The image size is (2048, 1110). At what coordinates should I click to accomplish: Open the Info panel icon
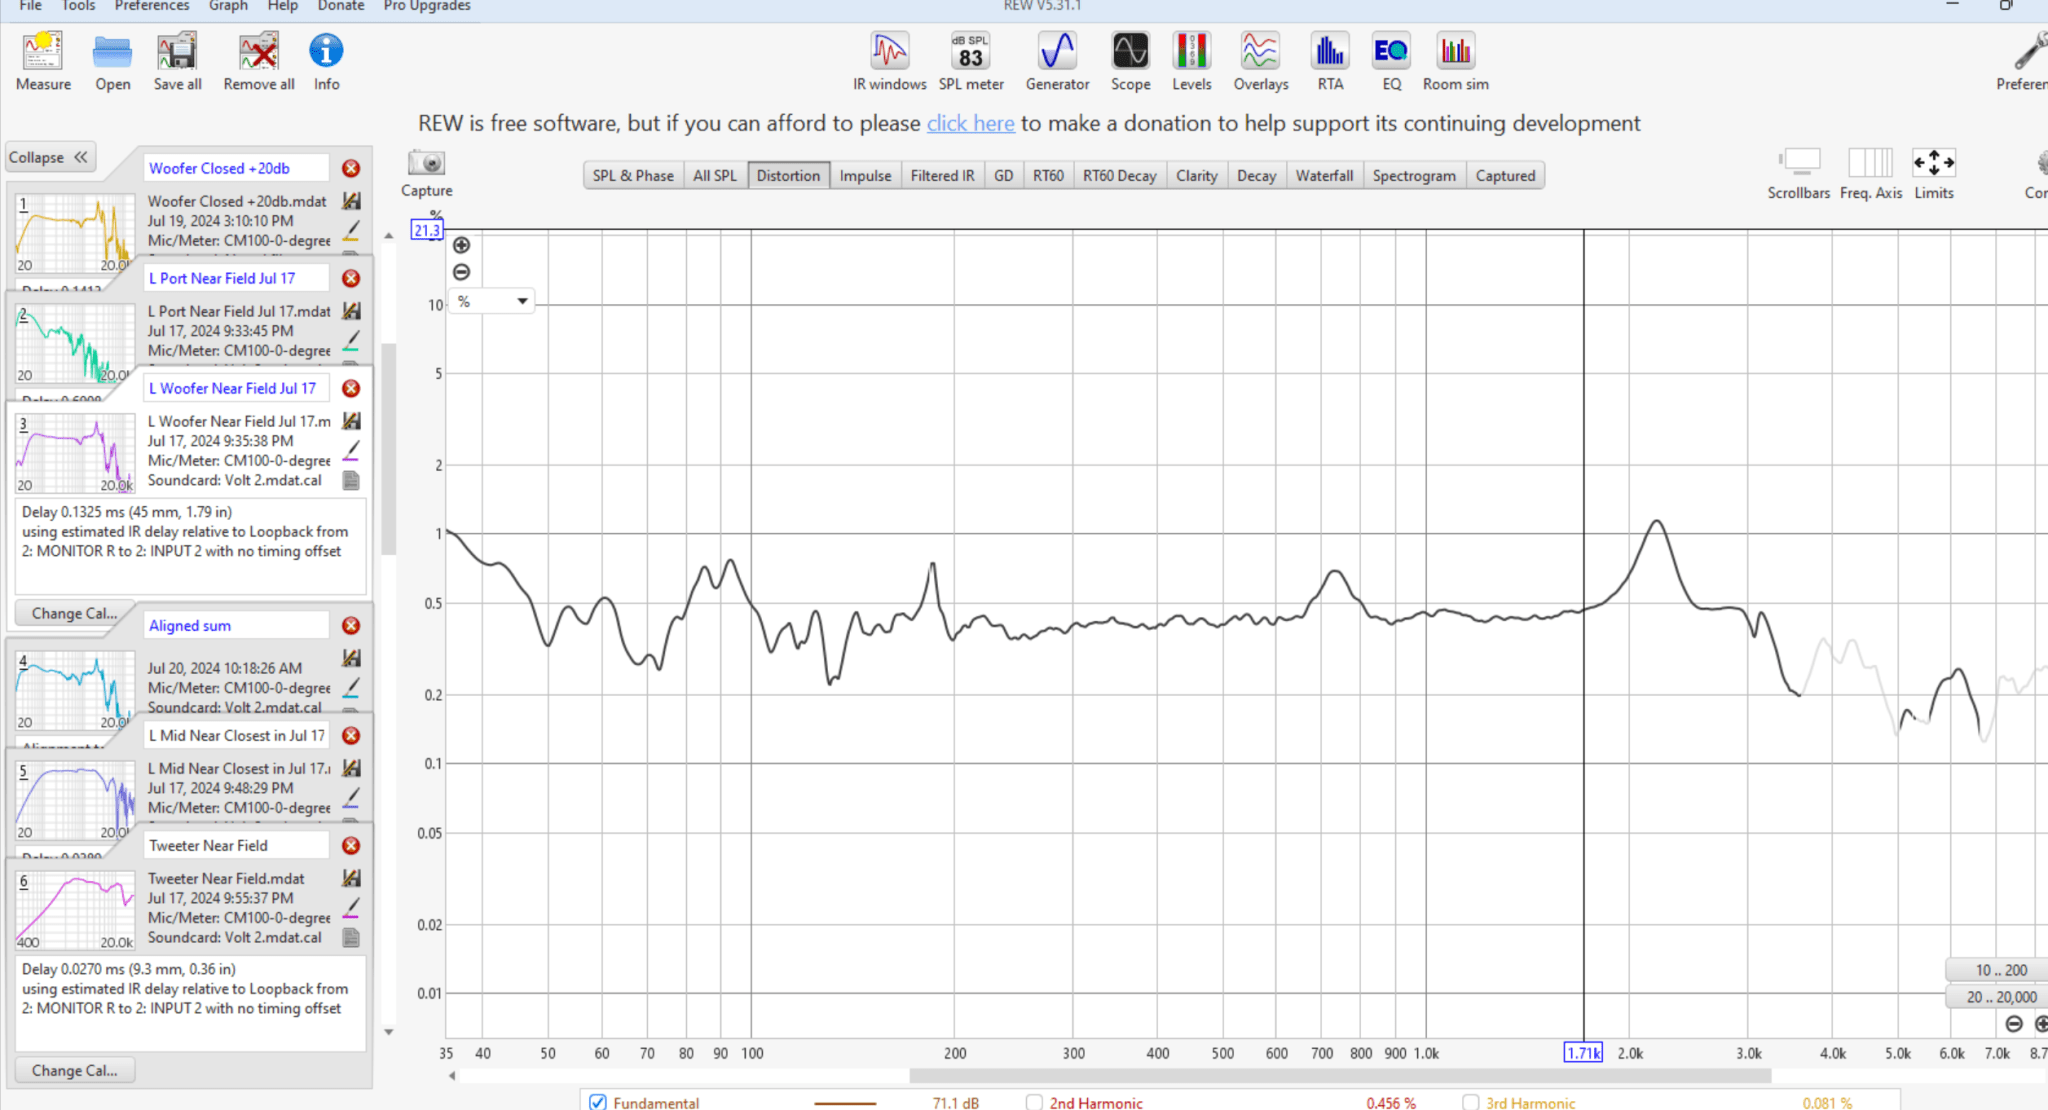click(x=326, y=61)
